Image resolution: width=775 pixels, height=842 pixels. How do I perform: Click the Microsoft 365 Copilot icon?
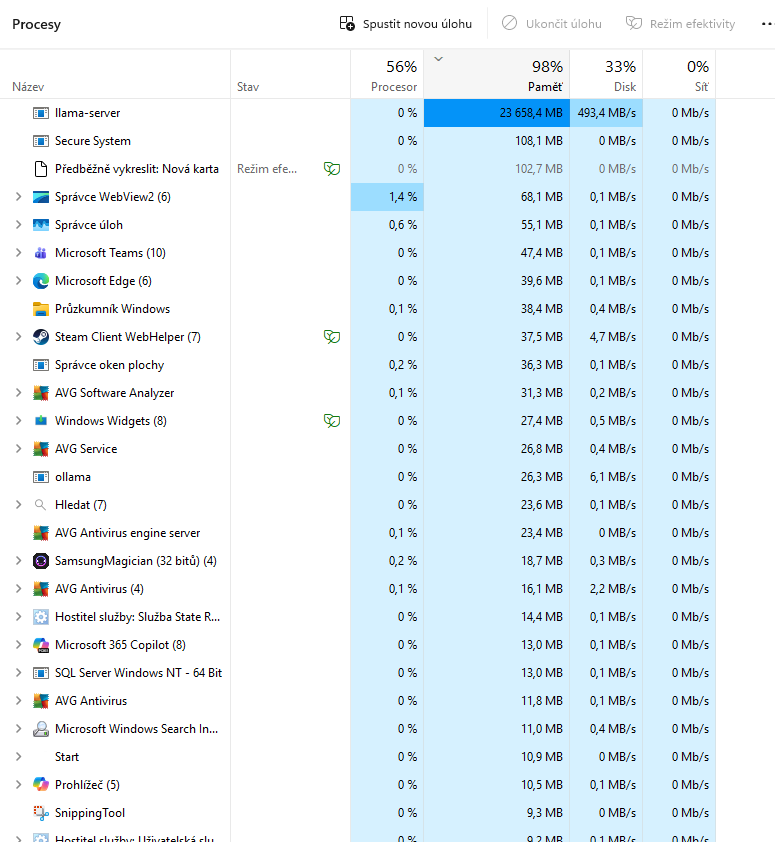pyautogui.click(x=41, y=645)
